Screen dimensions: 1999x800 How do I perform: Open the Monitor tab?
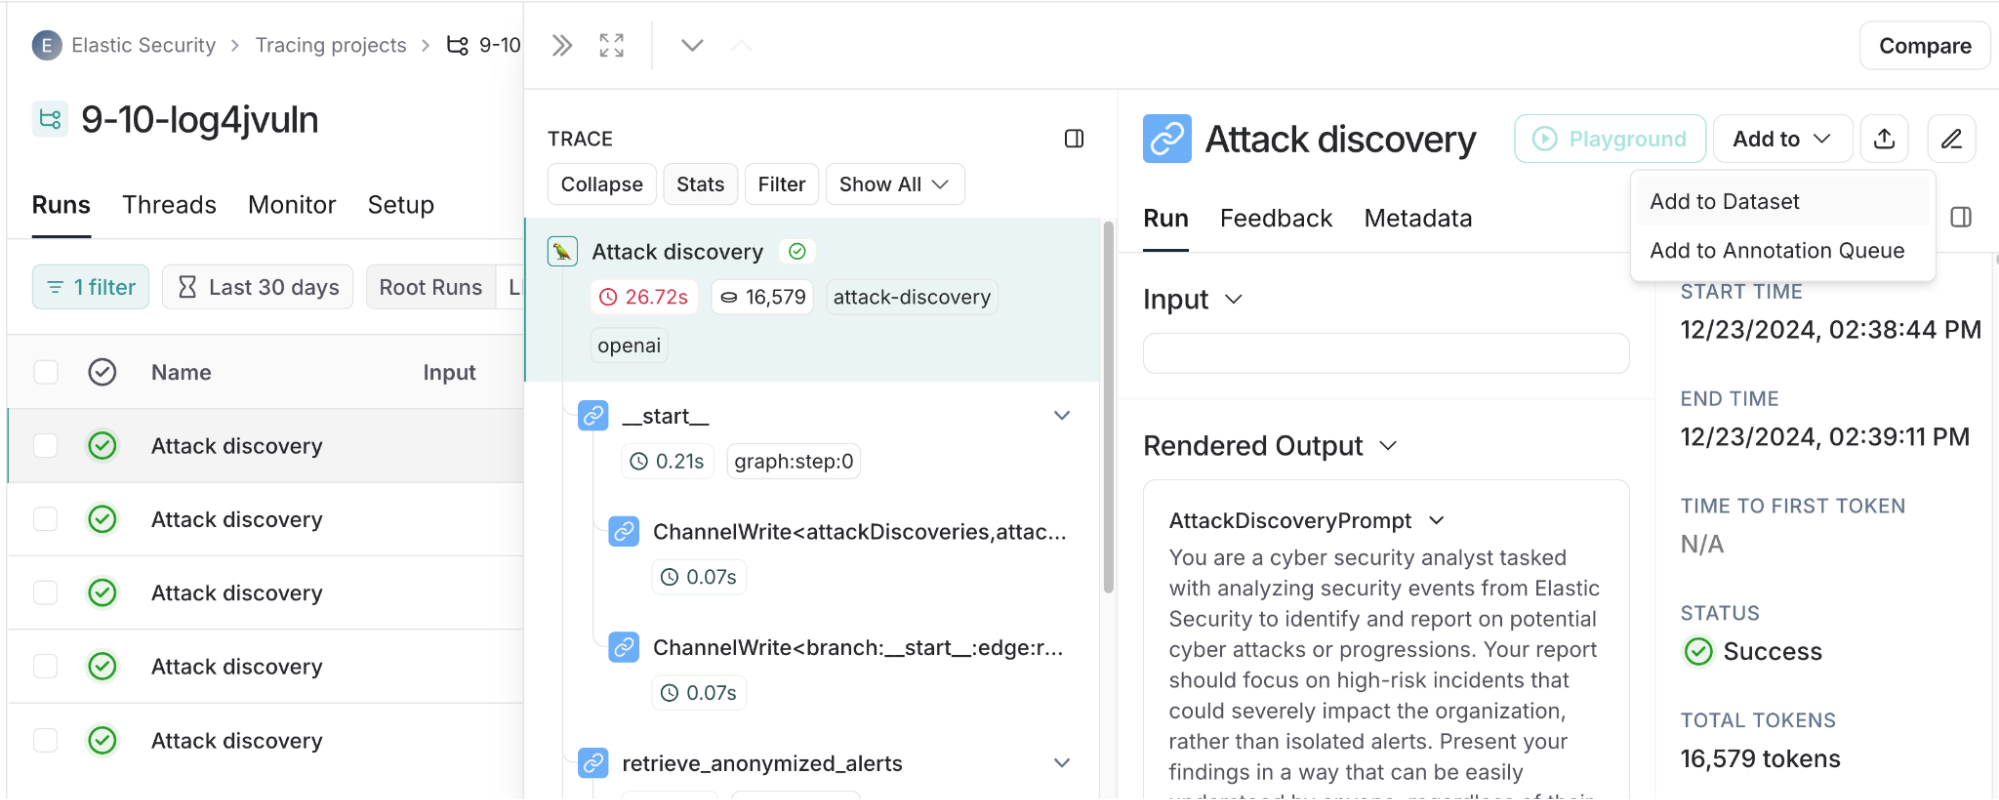[x=292, y=205]
